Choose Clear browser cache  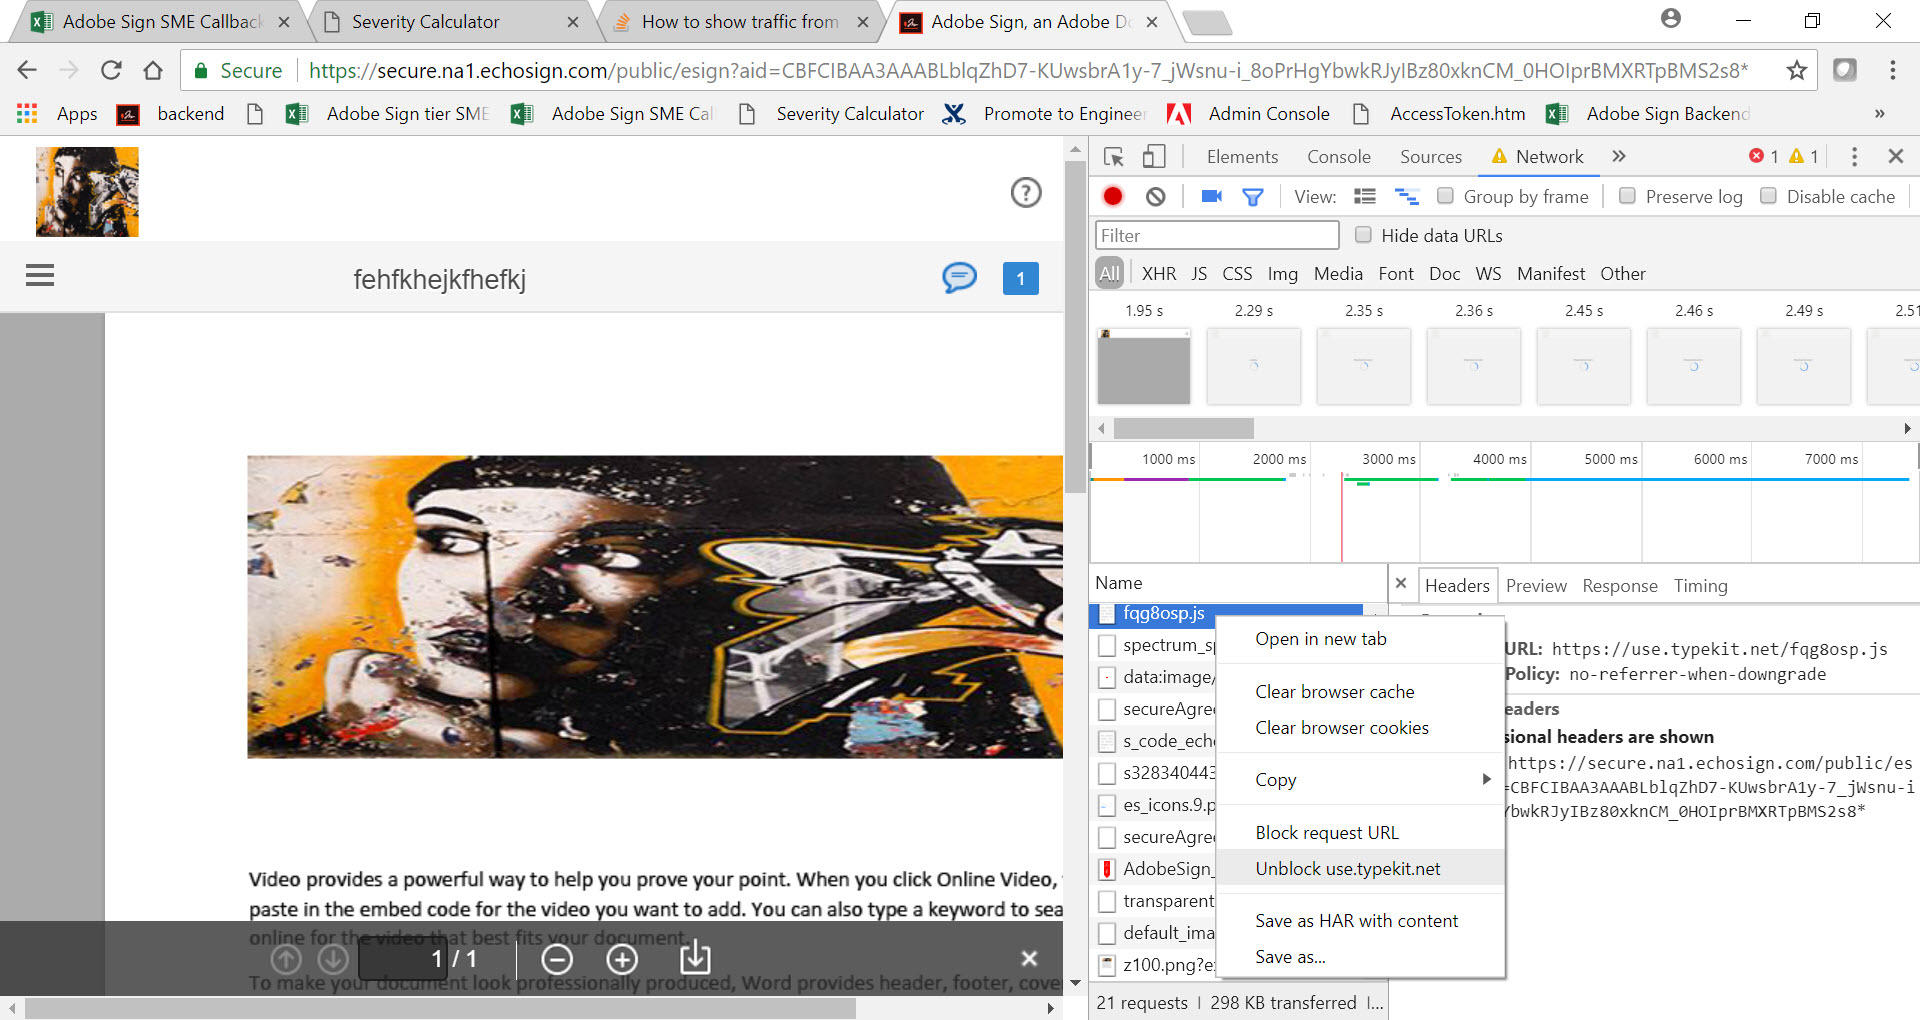pyautogui.click(x=1360, y=692)
